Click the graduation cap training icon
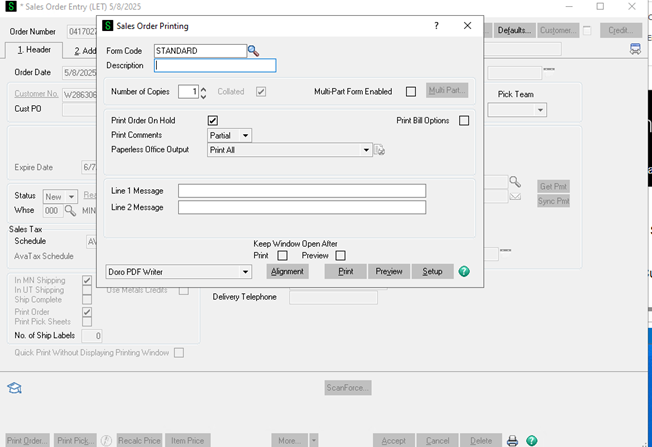This screenshot has width=652, height=447. pos(15,388)
